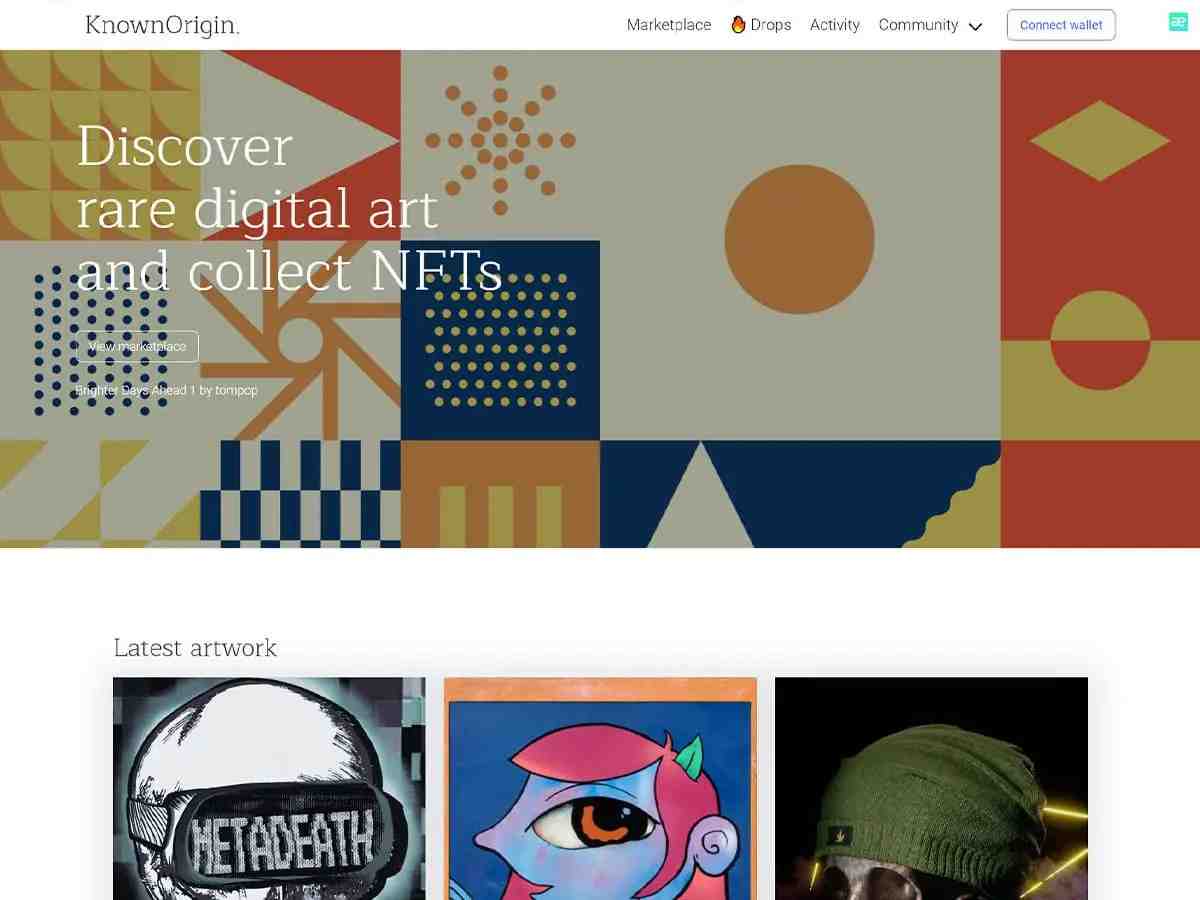
Task: Open the cartoon eye character artwork
Action: coord(600,788)
